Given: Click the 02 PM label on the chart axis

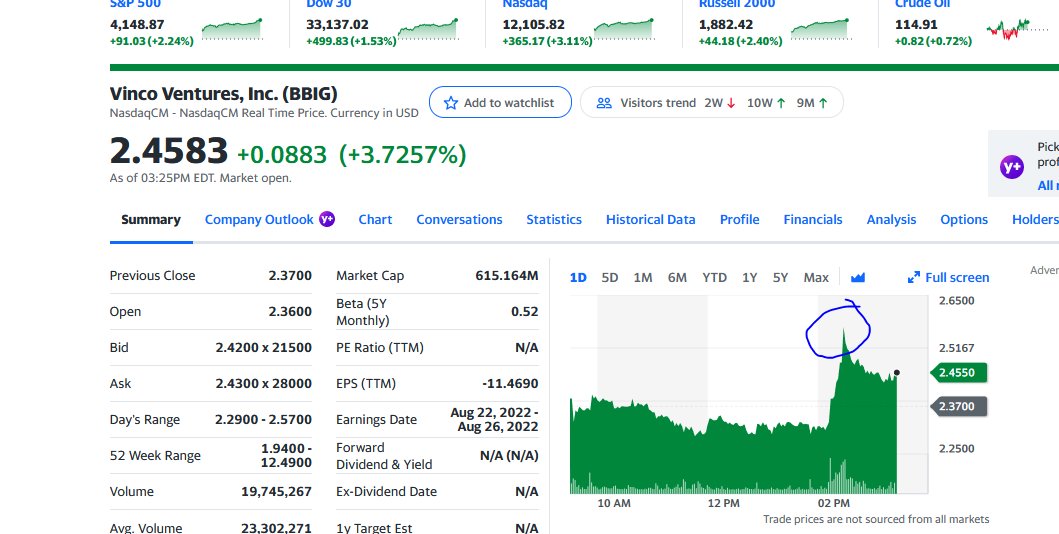Looking at the screenshot, I should 833,504.
